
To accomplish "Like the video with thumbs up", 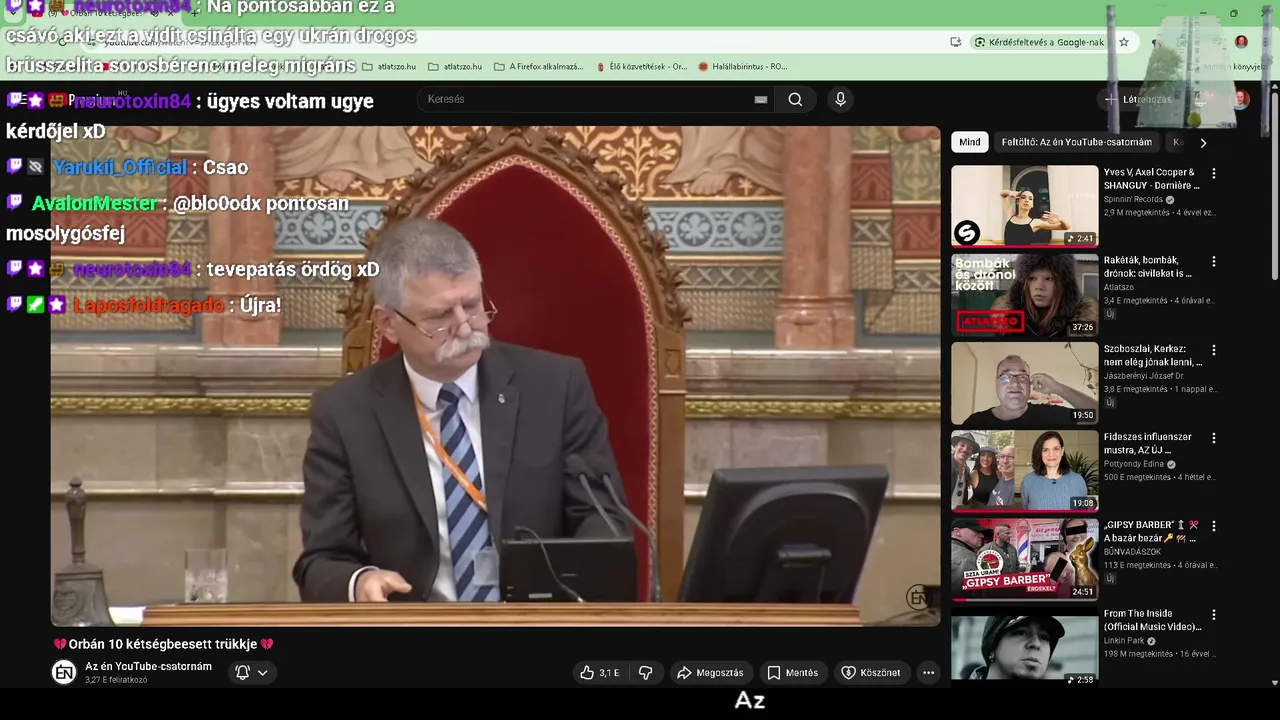I will (x=600, y=673).
